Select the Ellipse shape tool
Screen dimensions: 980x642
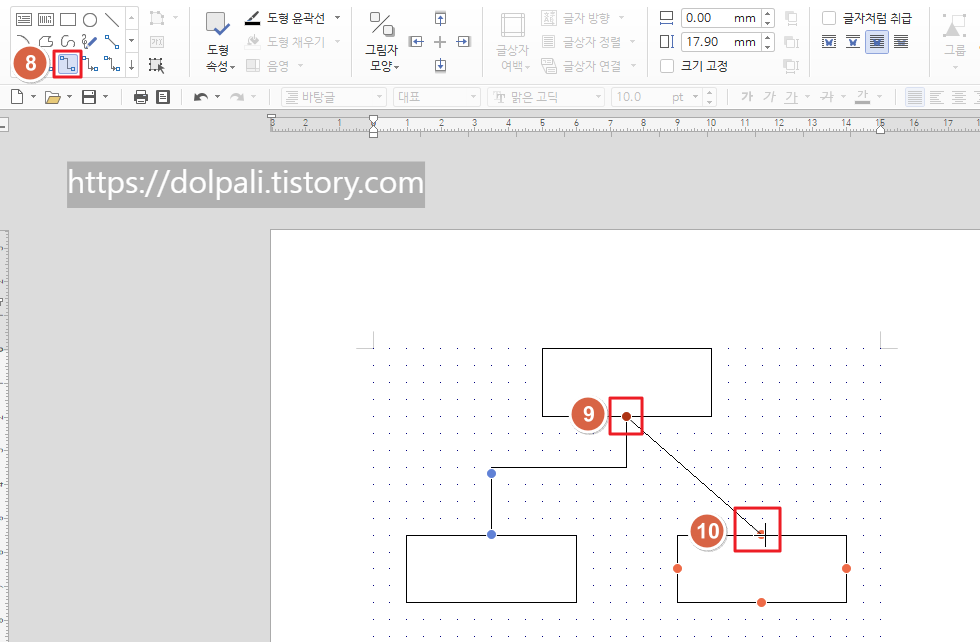click(91, 19)
